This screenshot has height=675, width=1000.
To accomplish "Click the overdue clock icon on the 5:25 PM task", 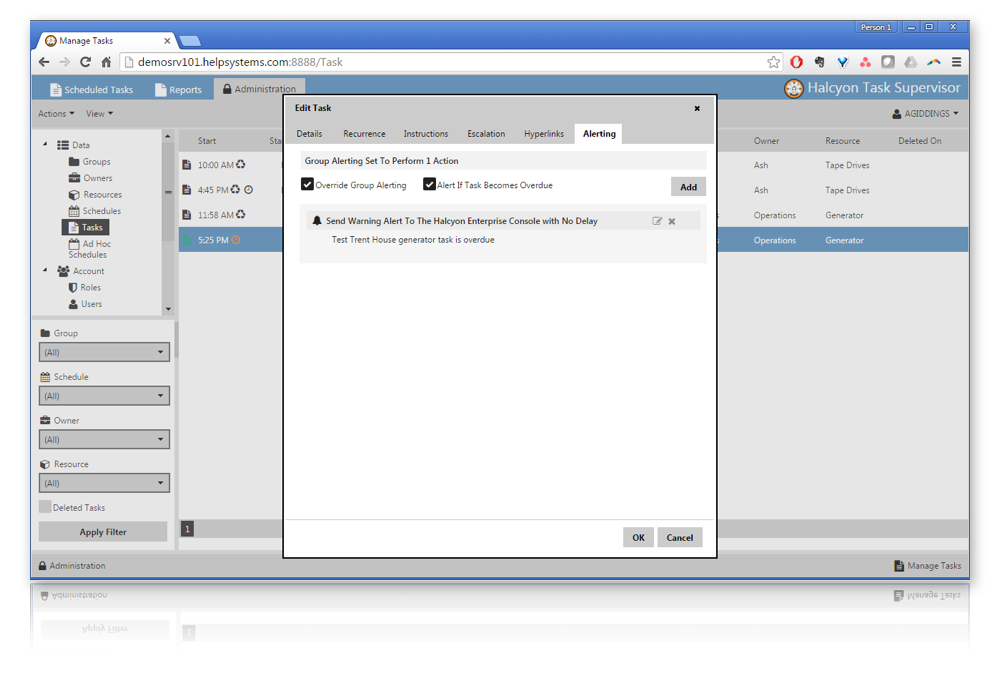I will (x=235, y=240).
